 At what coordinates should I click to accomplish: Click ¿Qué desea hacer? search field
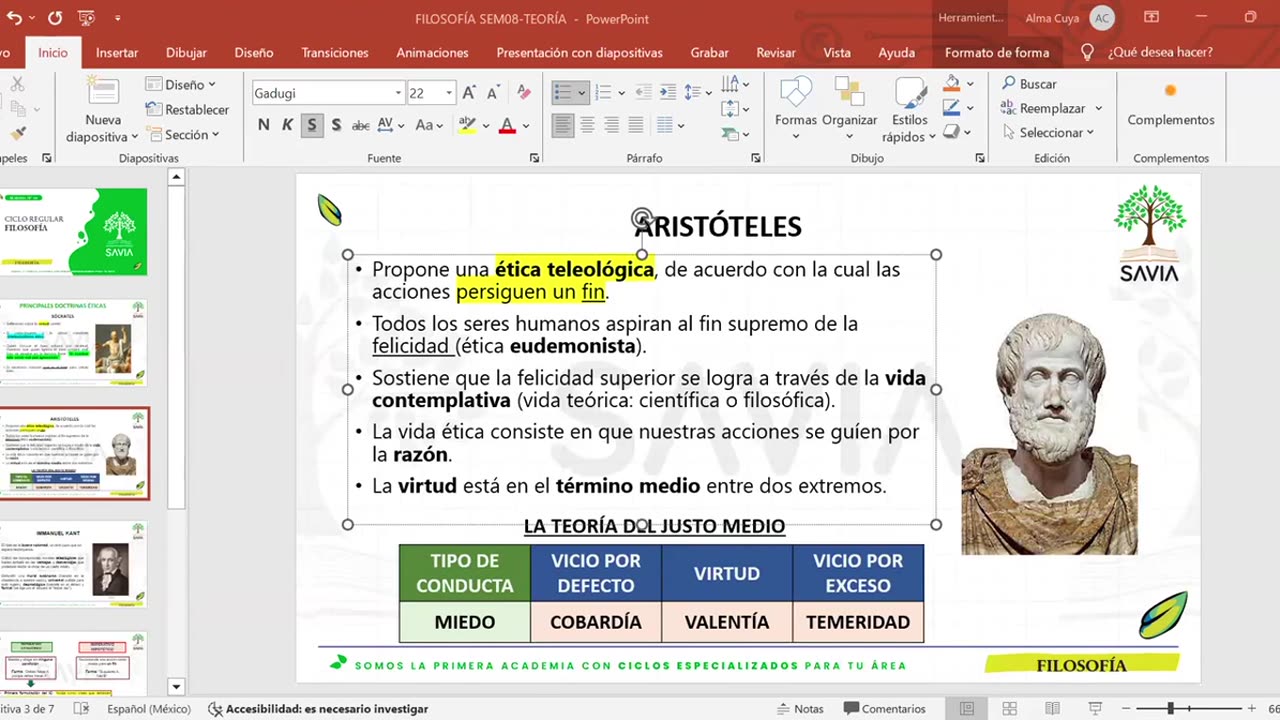pos(1160,52)
